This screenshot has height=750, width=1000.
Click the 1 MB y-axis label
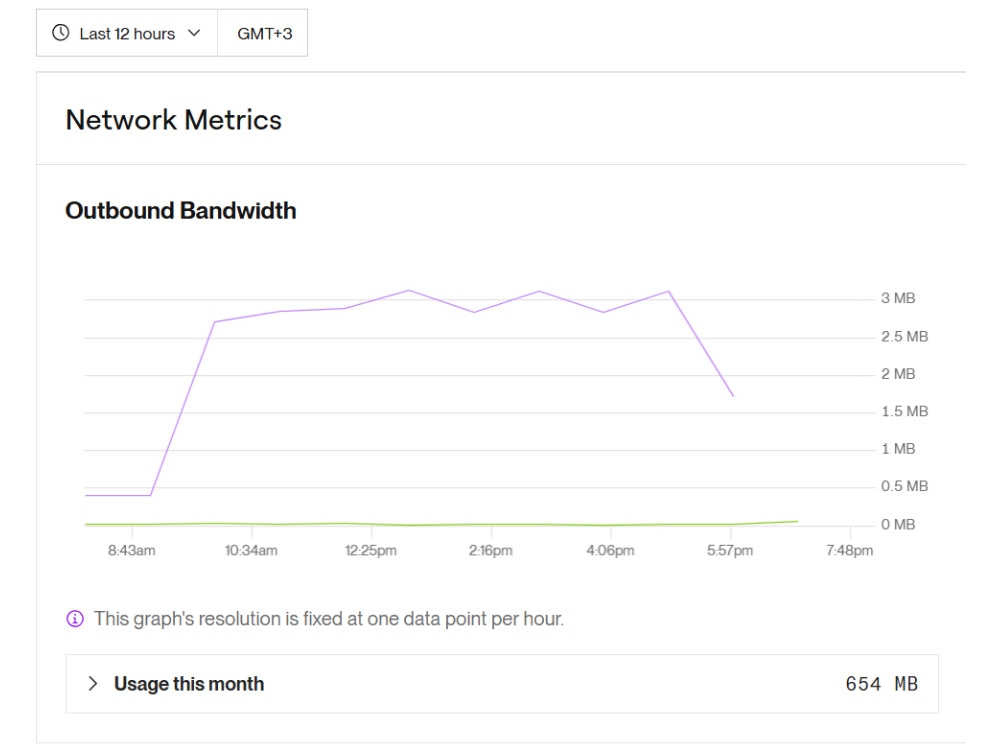tap(898, 449)
